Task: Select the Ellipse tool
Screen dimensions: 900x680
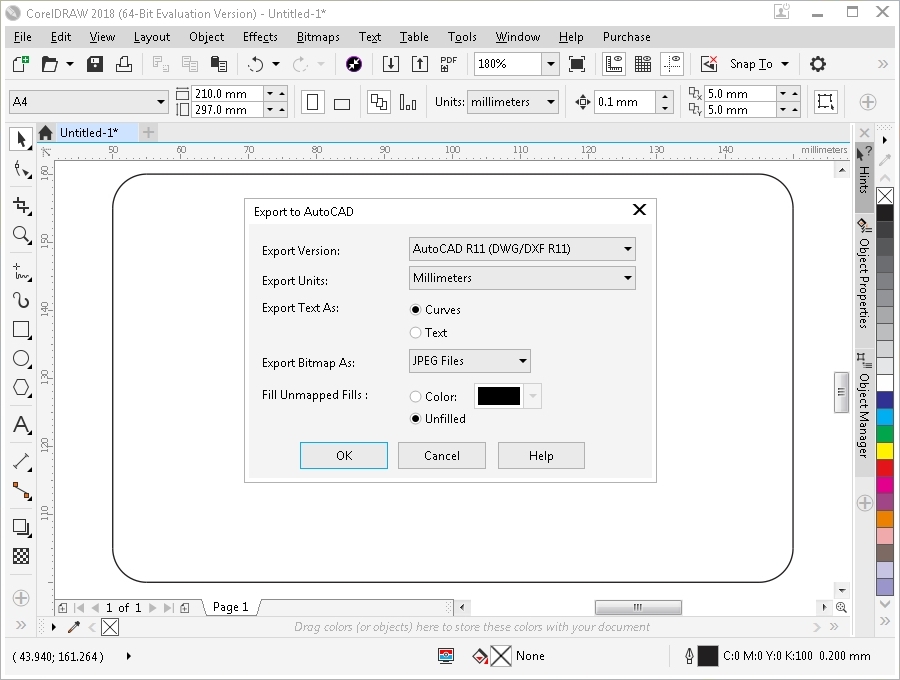Action: pyautogui.click(x=21, y=359)
